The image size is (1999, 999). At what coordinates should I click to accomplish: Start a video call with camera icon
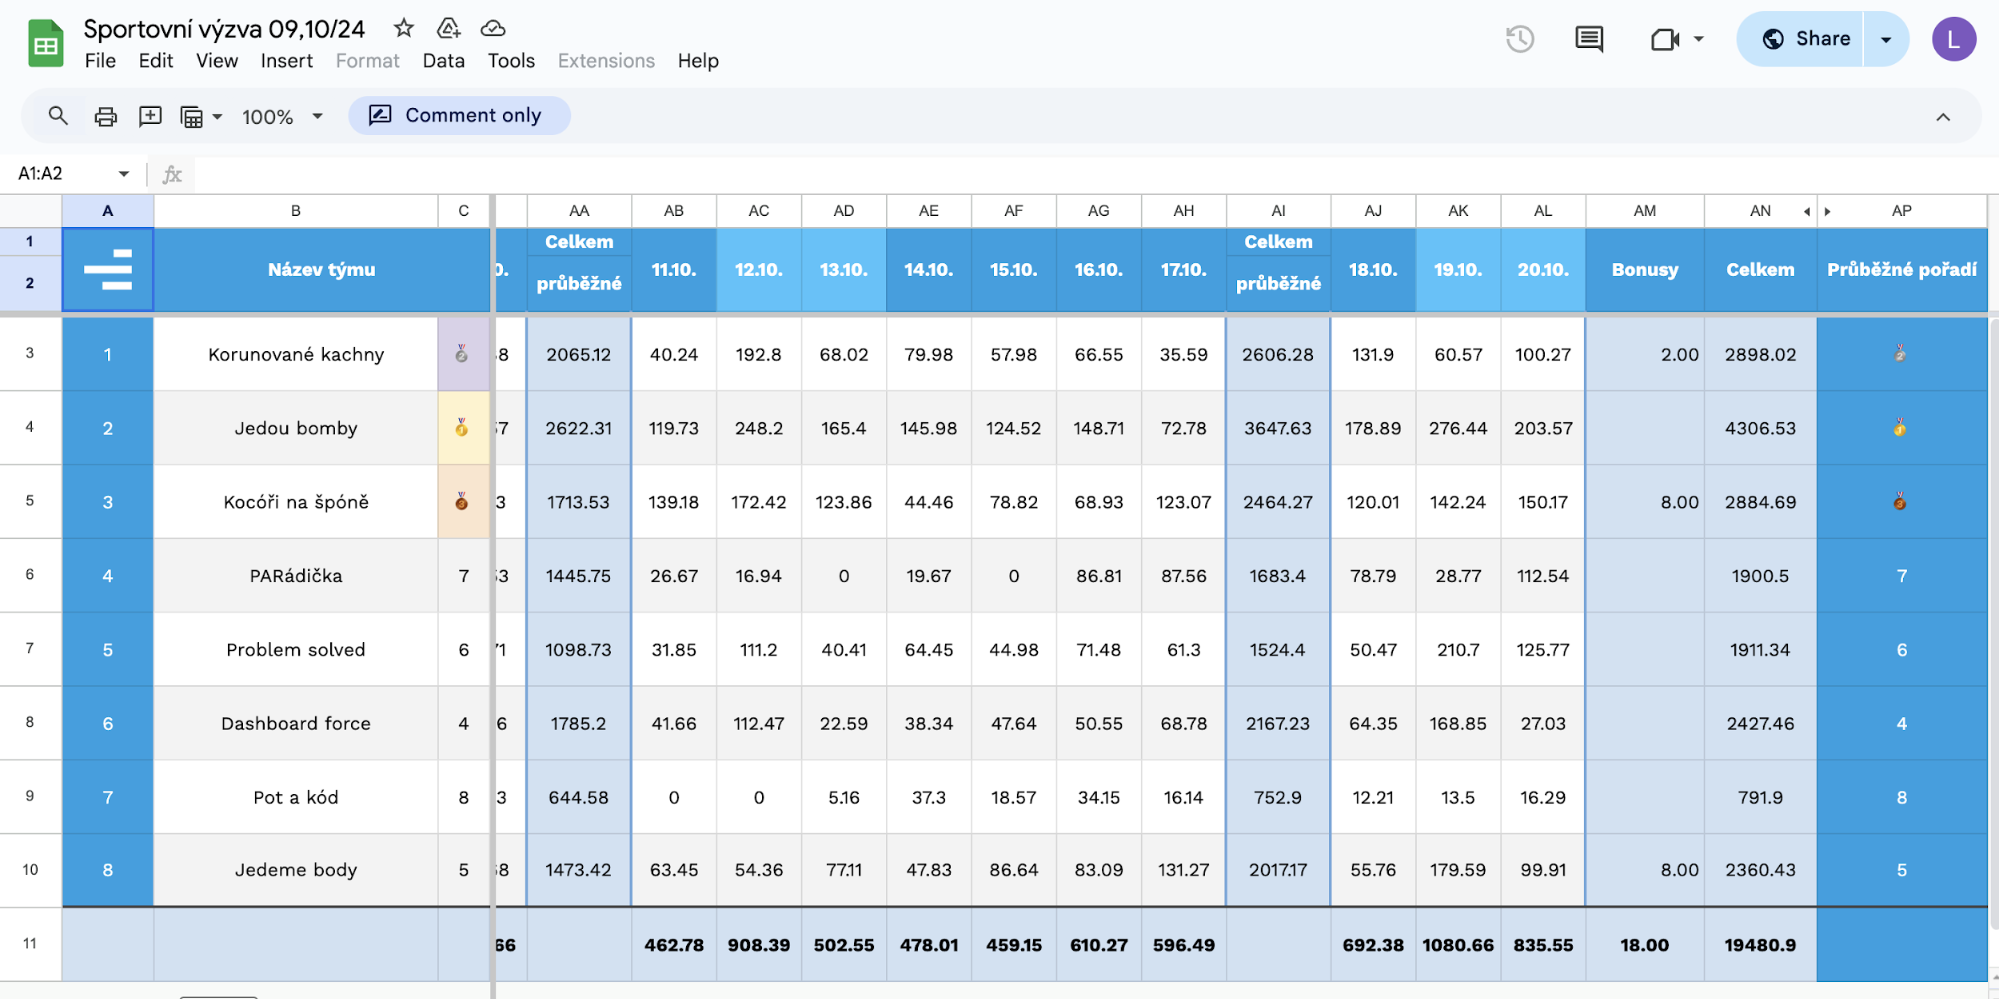pyautogui.click(x=1665, y=39)
